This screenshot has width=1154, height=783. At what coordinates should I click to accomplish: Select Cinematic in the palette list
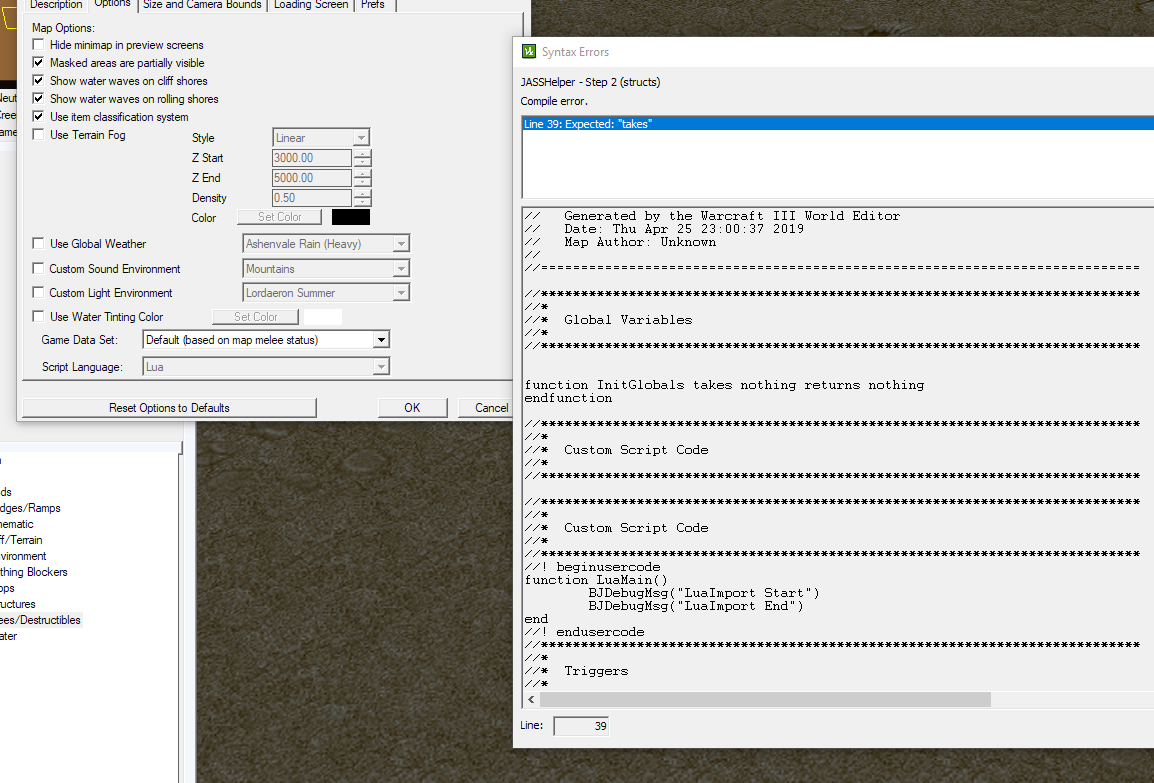17,524
